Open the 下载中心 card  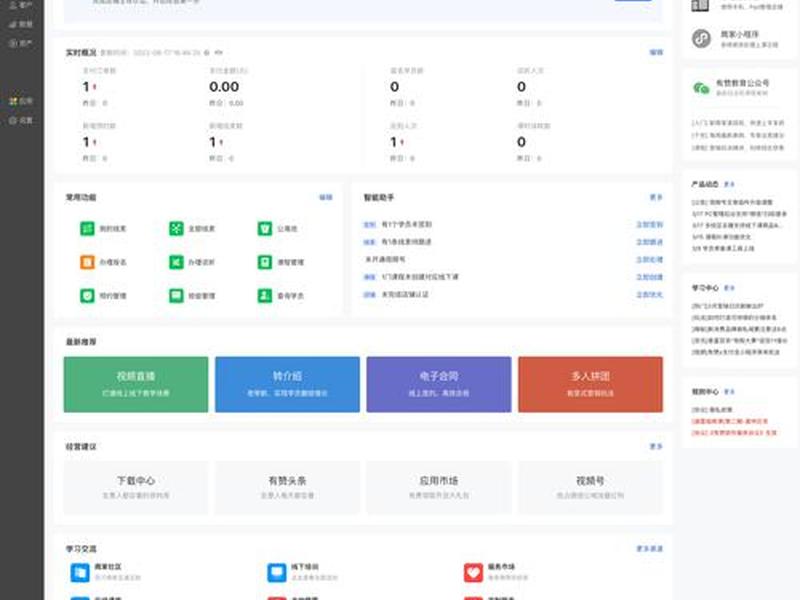pyautogui.click(x=136, y=487)
